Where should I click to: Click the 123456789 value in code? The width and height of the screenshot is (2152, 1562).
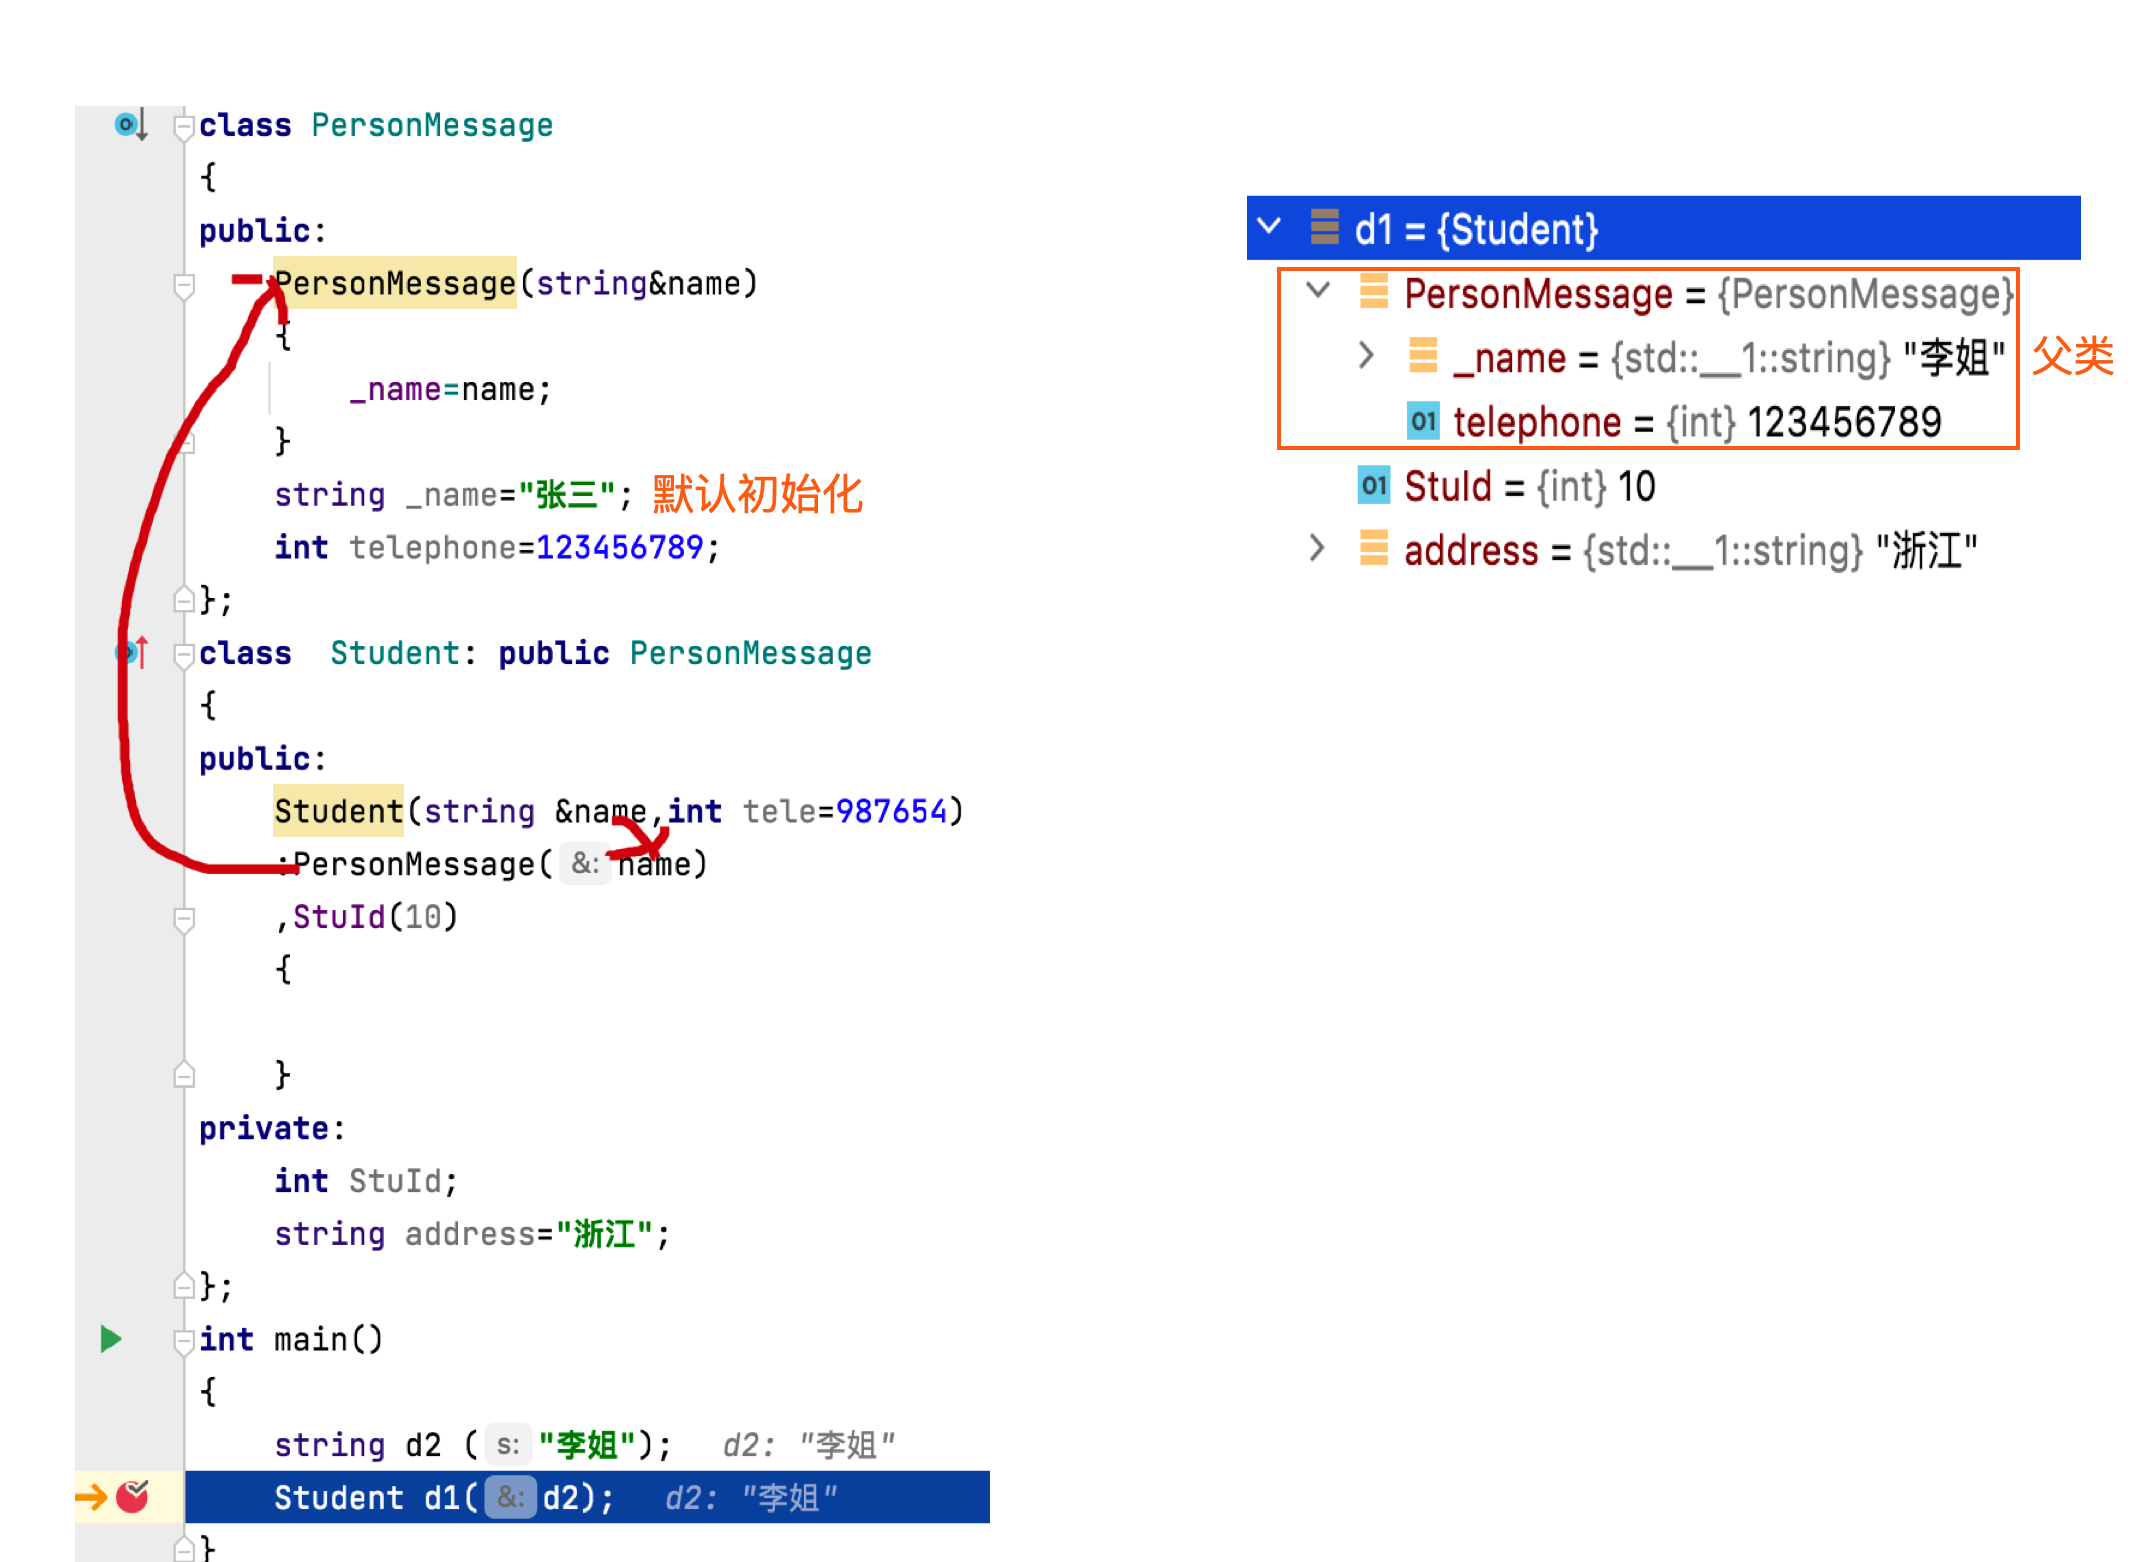tap(620, 547)
